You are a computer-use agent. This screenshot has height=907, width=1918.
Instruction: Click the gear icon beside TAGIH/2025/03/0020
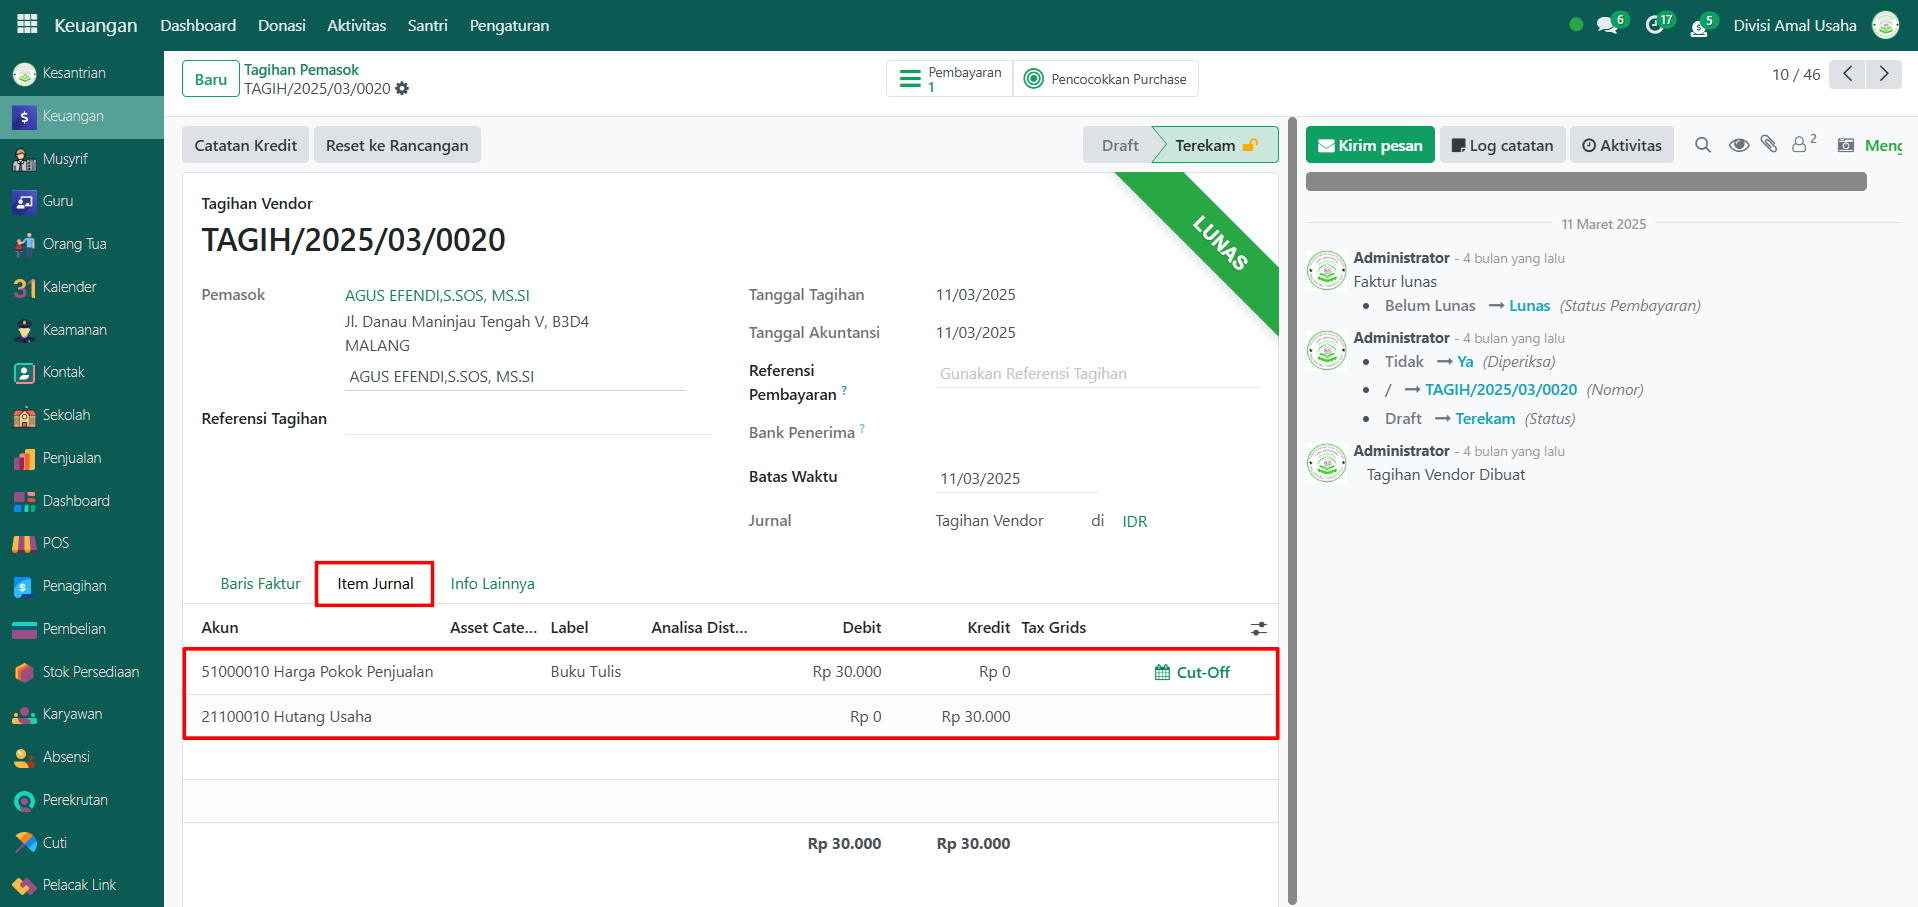[402, 89]
